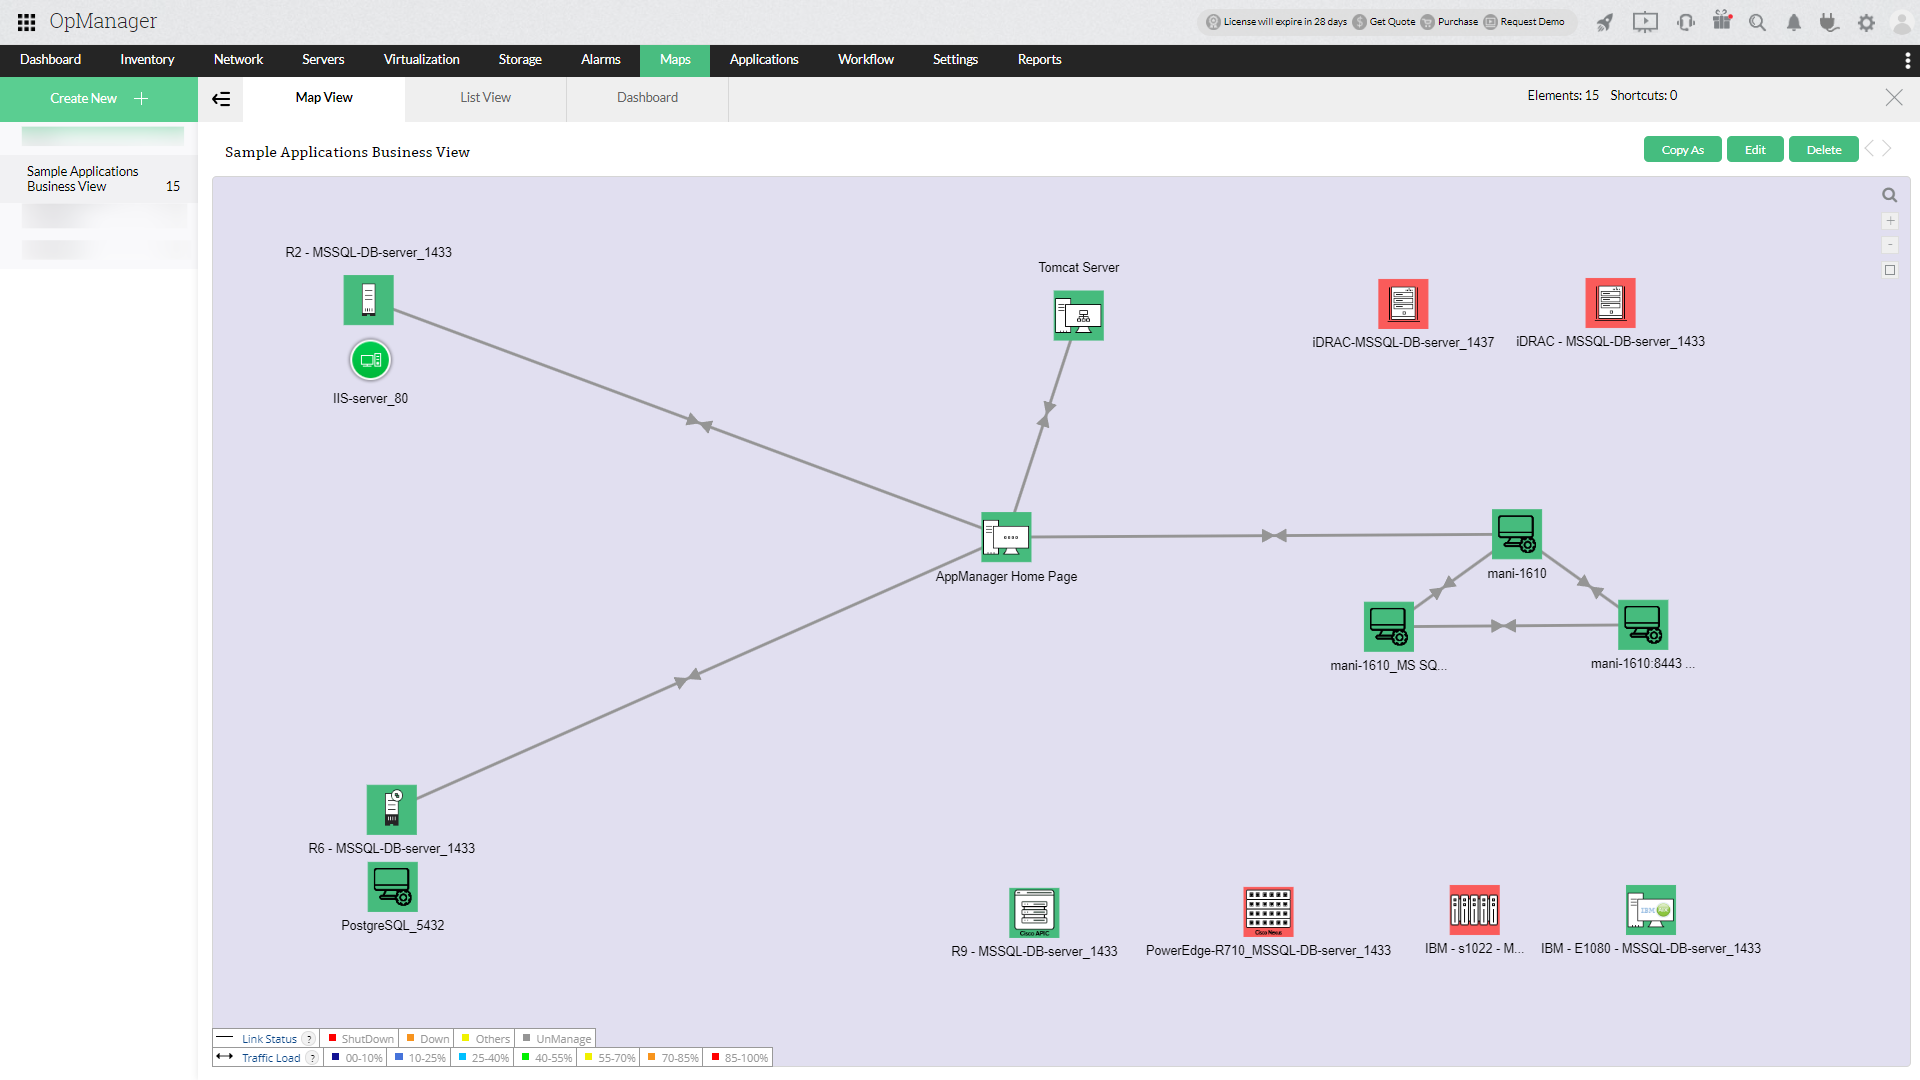1920x1080 pixels.
Task: Zoom in the map with plus button
Action: 1890,221
